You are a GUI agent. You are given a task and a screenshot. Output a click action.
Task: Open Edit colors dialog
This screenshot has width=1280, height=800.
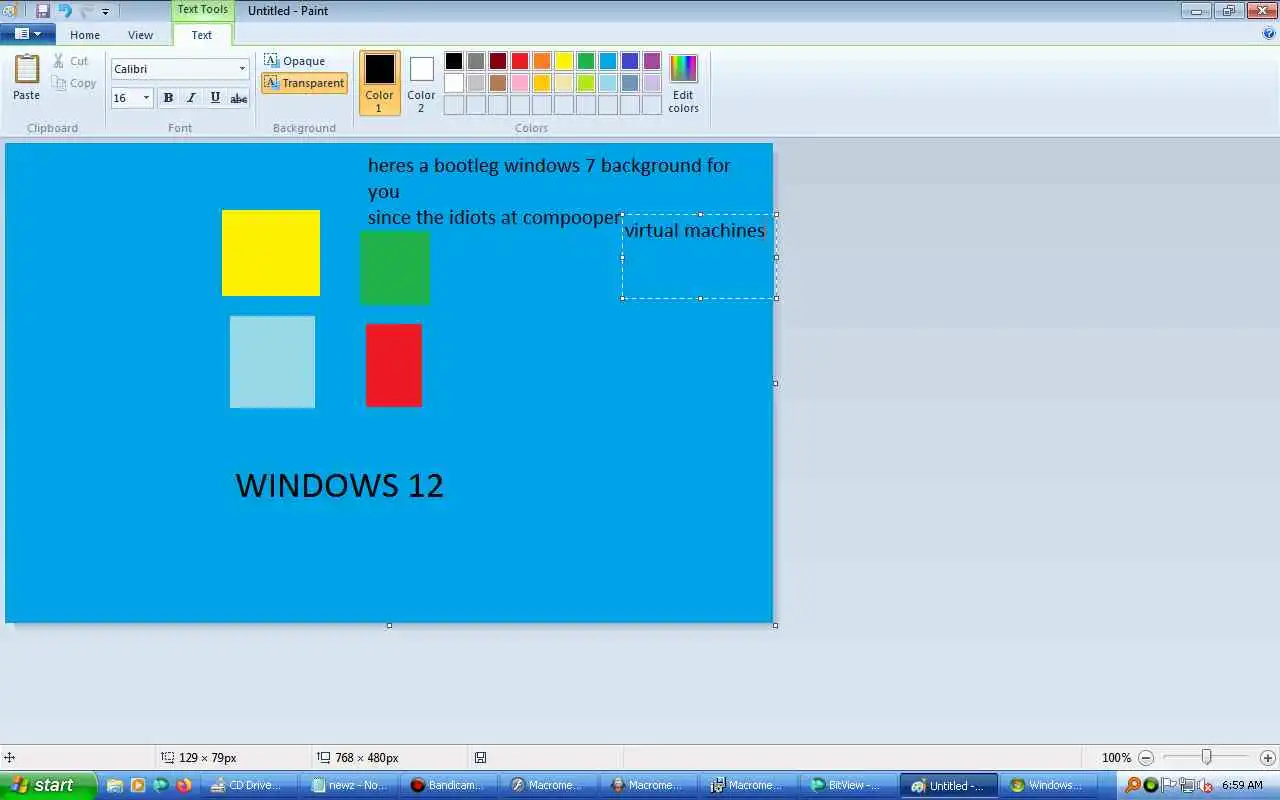tap(684, 83)
